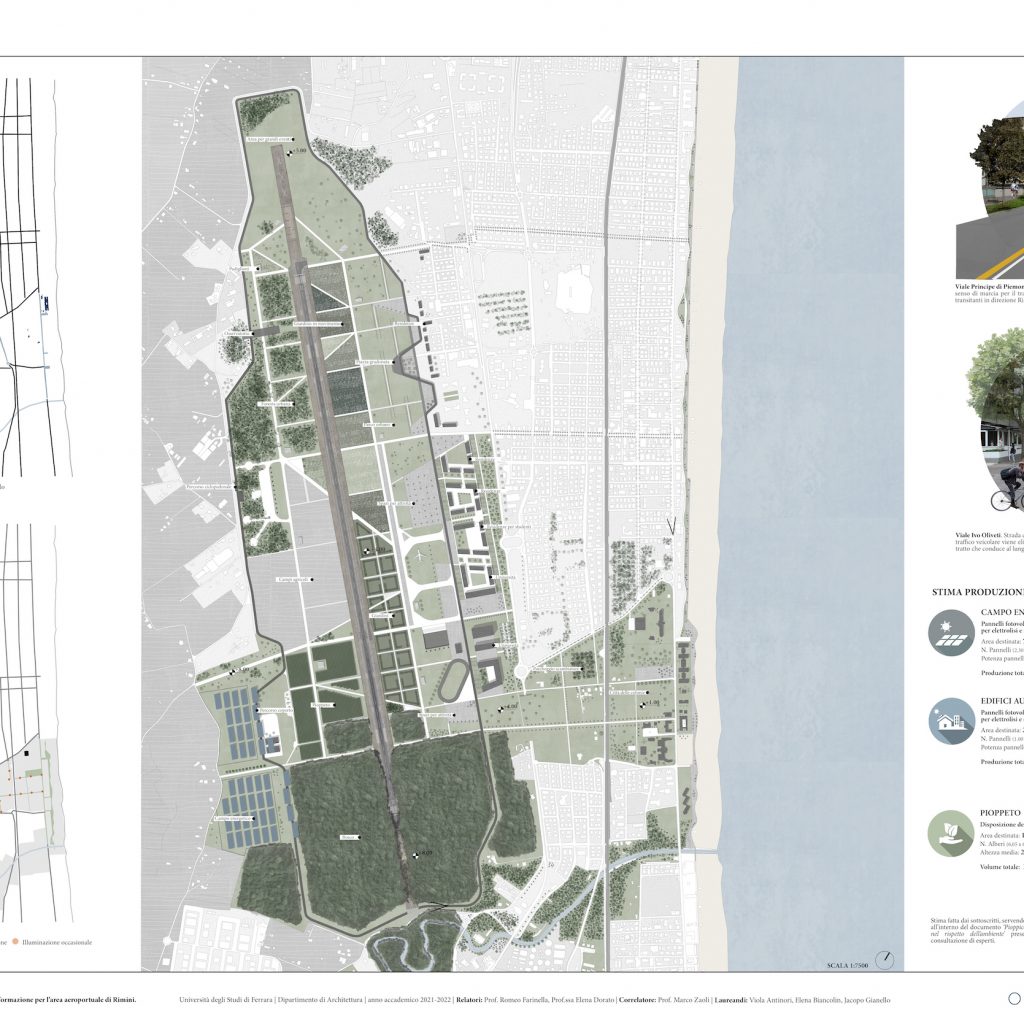Click the solar panel Campo Energetico icon
Viewport: 1024px width, 1024px height.
pos(952,633)
